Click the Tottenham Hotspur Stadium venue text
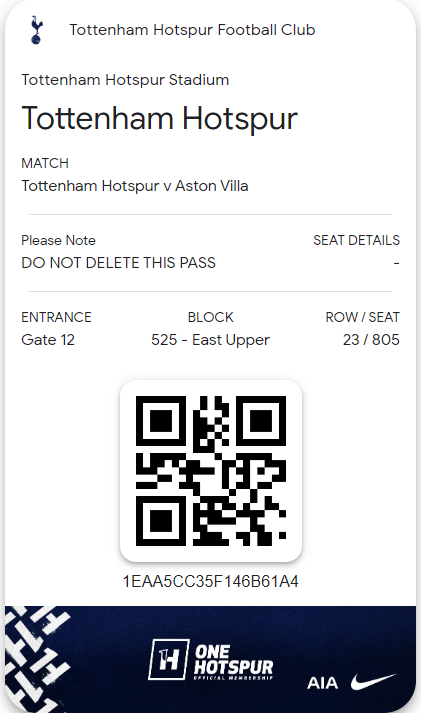 (x=125, y=80)
